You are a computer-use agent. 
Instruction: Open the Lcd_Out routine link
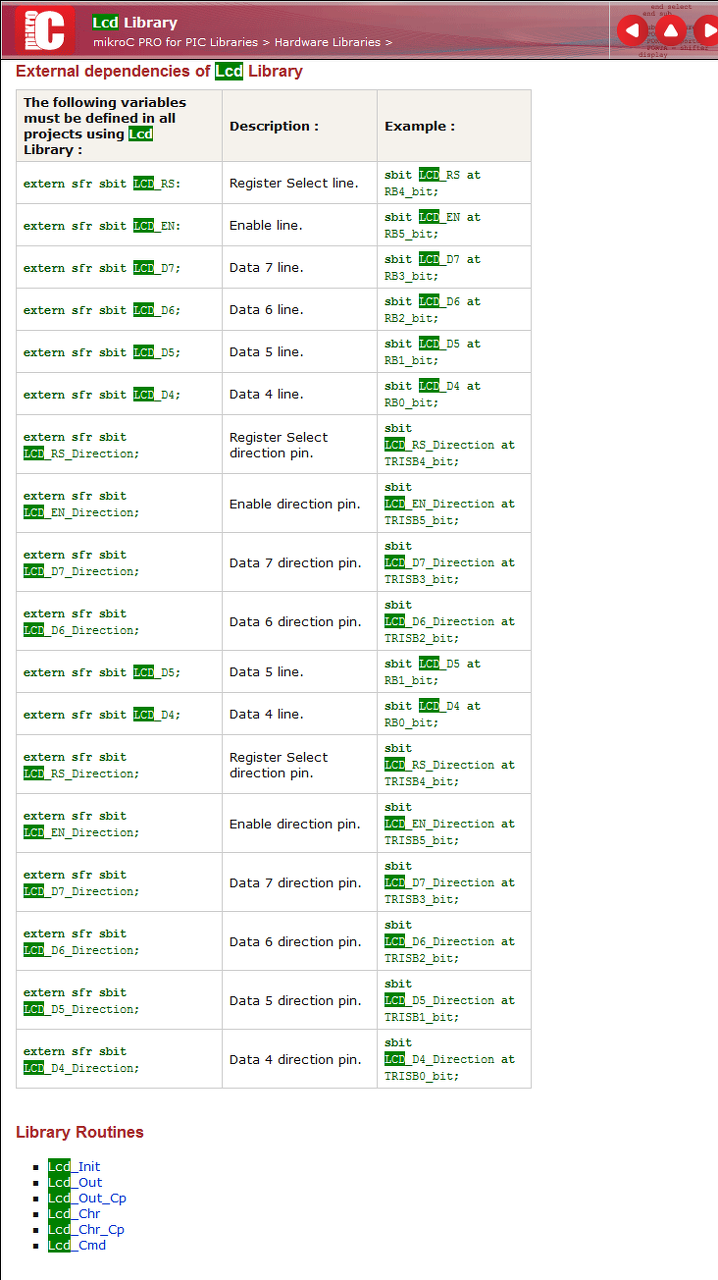pos(75,1183)
